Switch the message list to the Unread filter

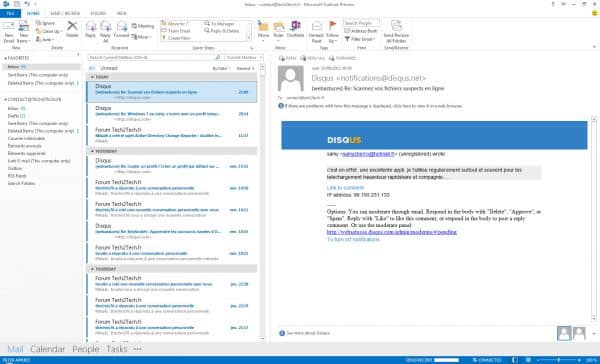click(109, 68)
